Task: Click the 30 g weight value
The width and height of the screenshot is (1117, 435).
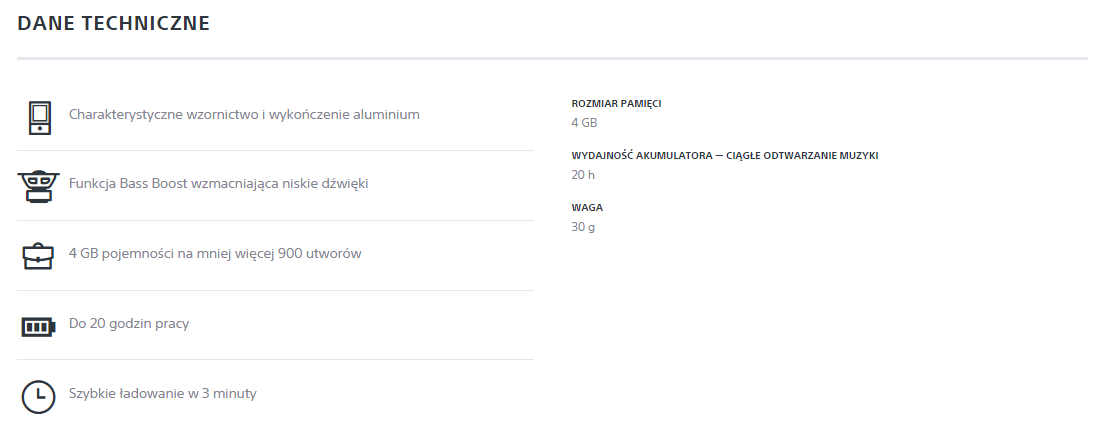Action: click(x=583, y=227)
